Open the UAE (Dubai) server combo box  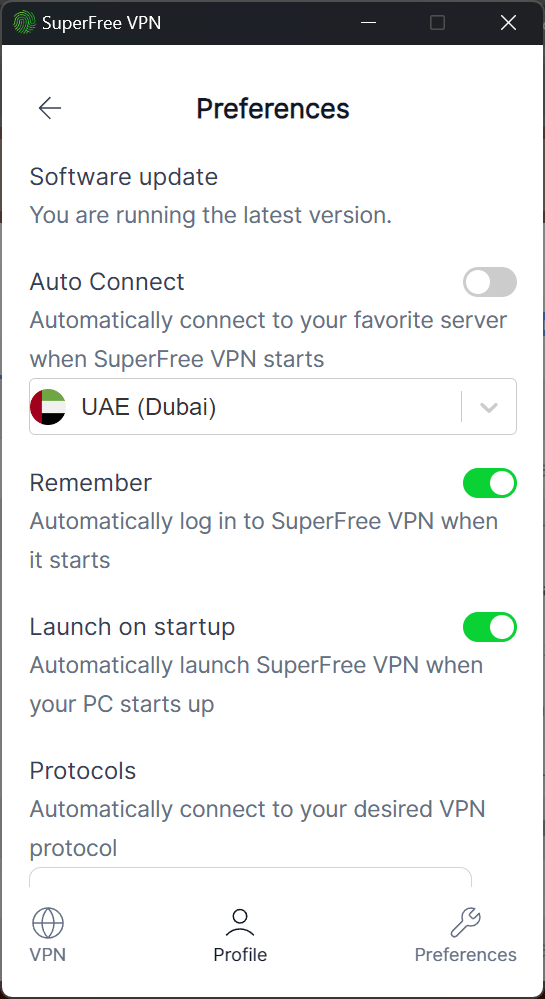point(273,406)
